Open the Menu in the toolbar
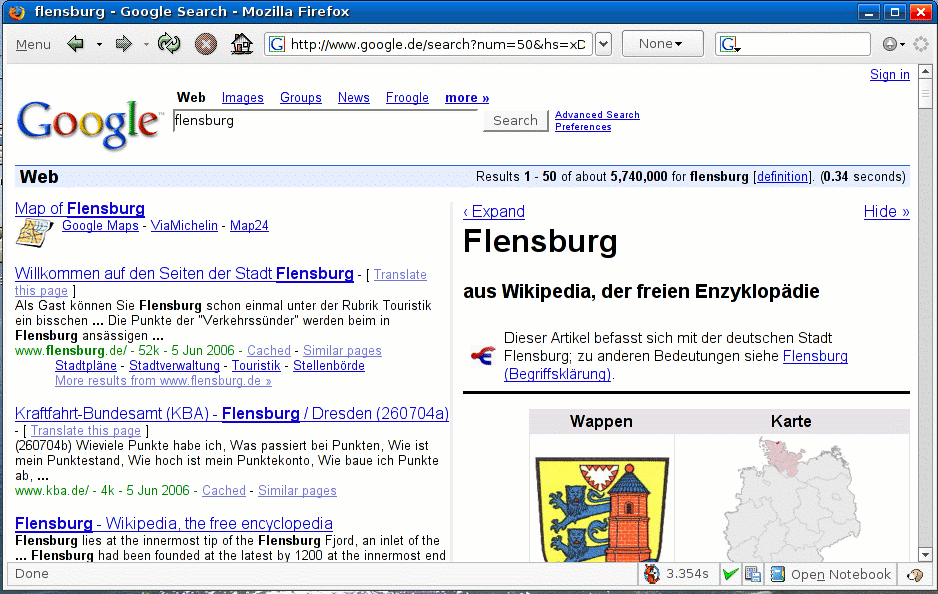Image resolution: width=938 pixels, height=594 pixels. (33, 44)
